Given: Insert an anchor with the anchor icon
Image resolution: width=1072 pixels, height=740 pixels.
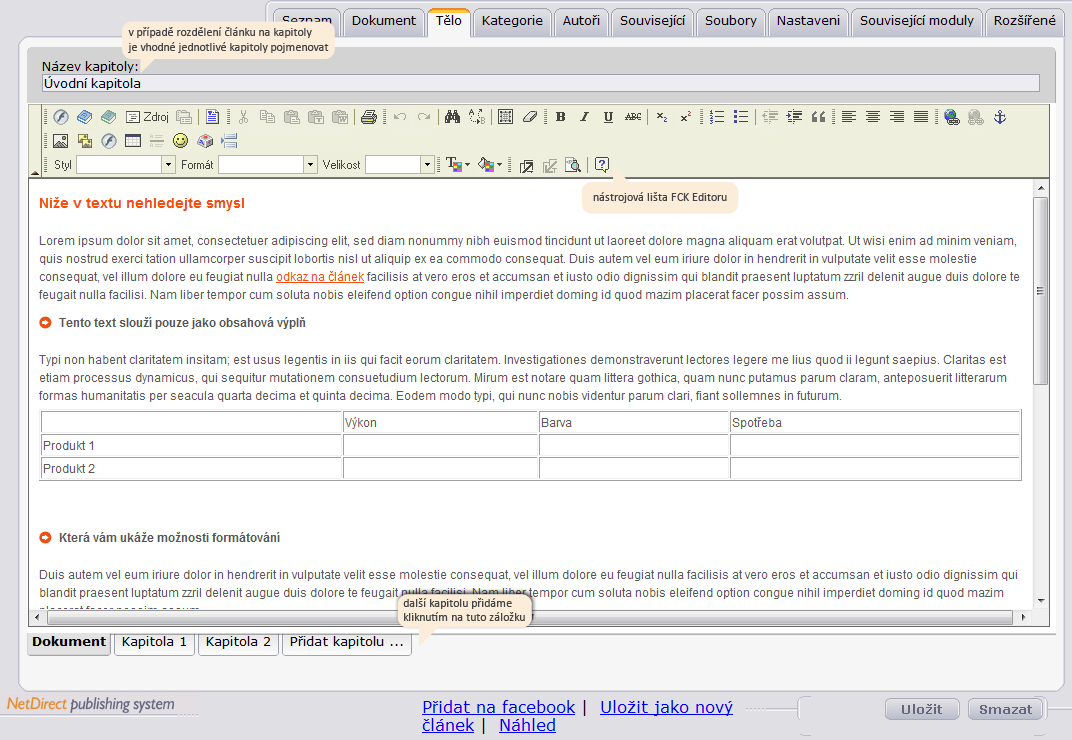Looking at the screenshot, I should coord(1000,117).
